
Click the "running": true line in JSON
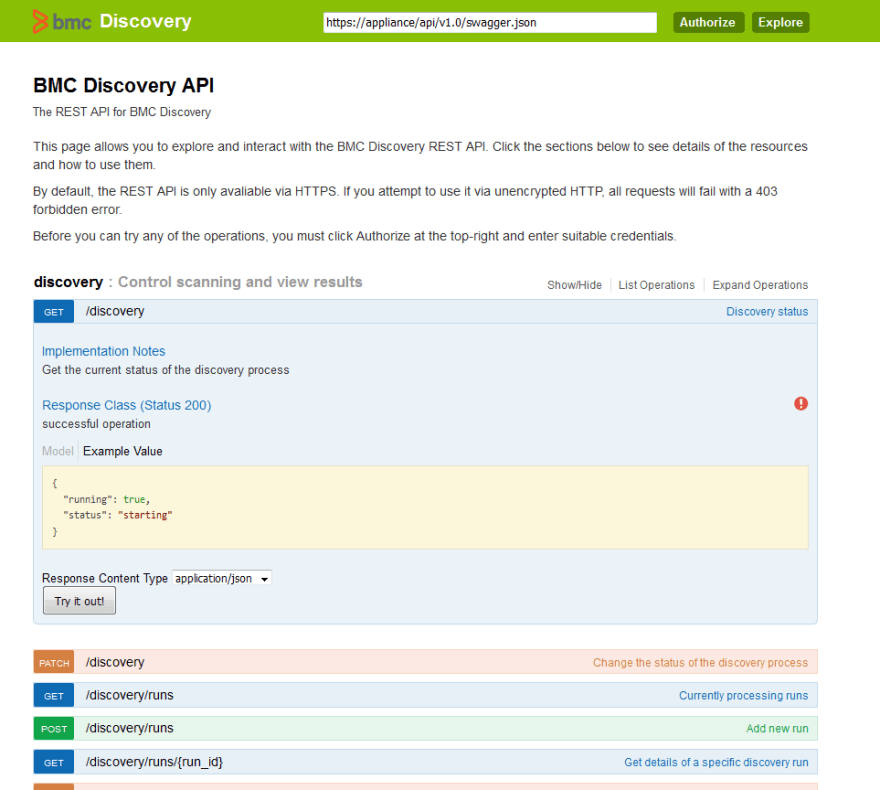pyautogui.click(x=107, y=499)
